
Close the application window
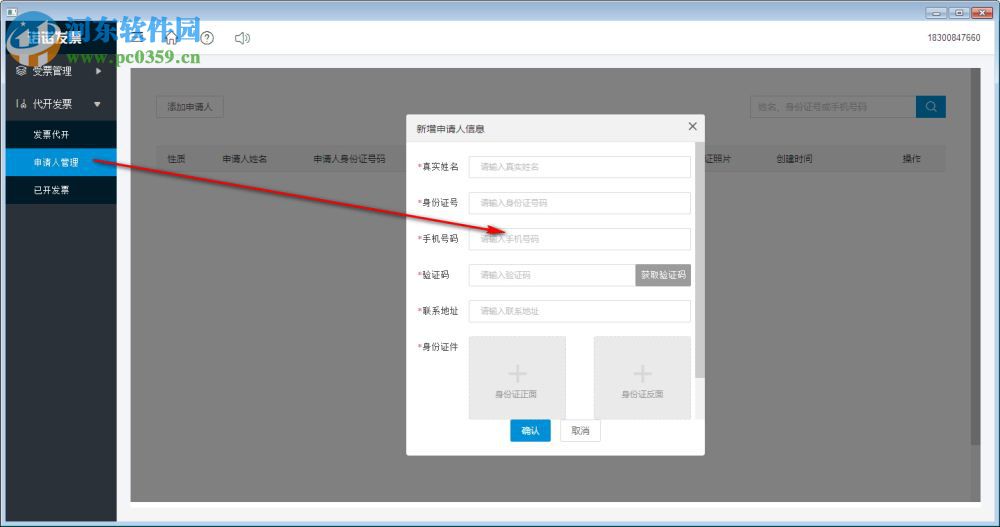[x=982, y=12]
